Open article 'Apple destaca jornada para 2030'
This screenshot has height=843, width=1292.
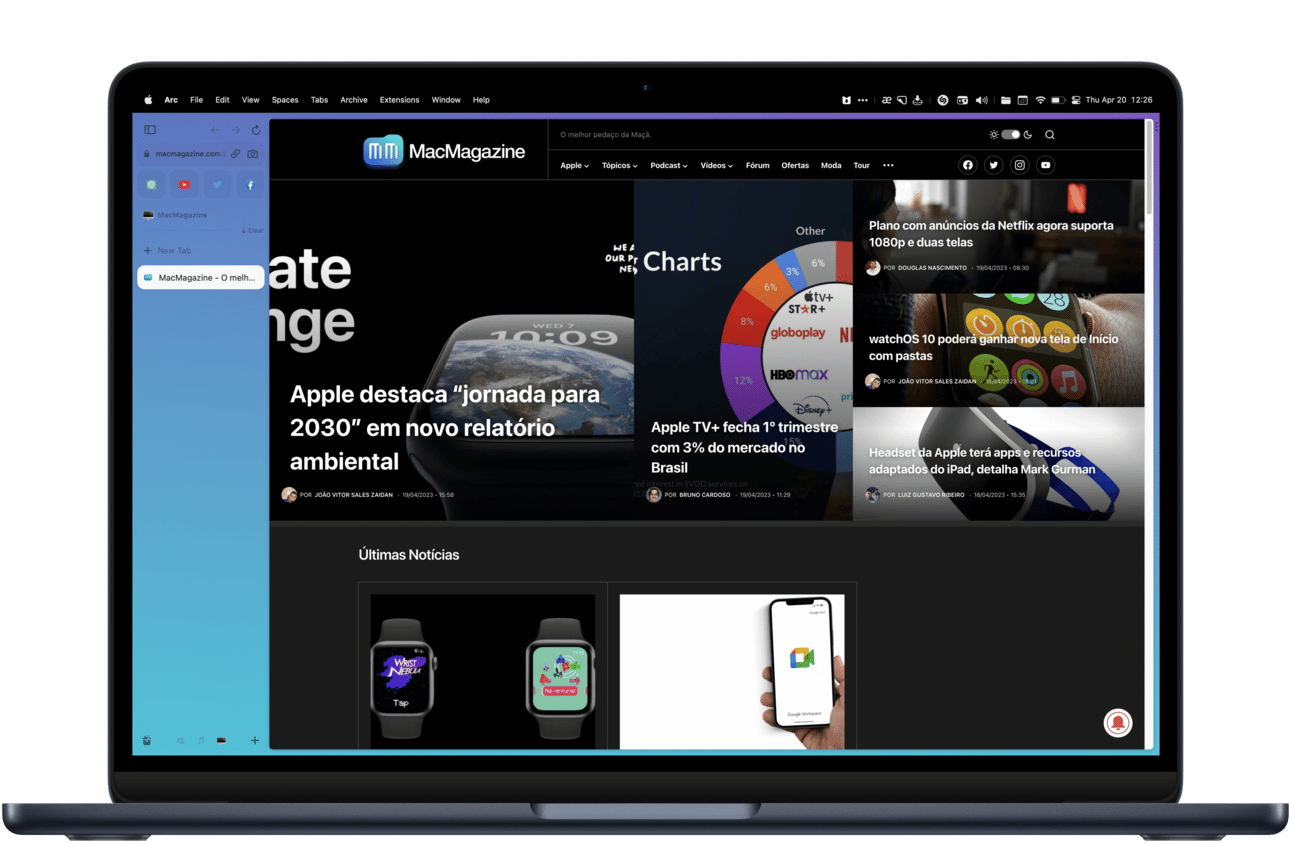[445, 427]
